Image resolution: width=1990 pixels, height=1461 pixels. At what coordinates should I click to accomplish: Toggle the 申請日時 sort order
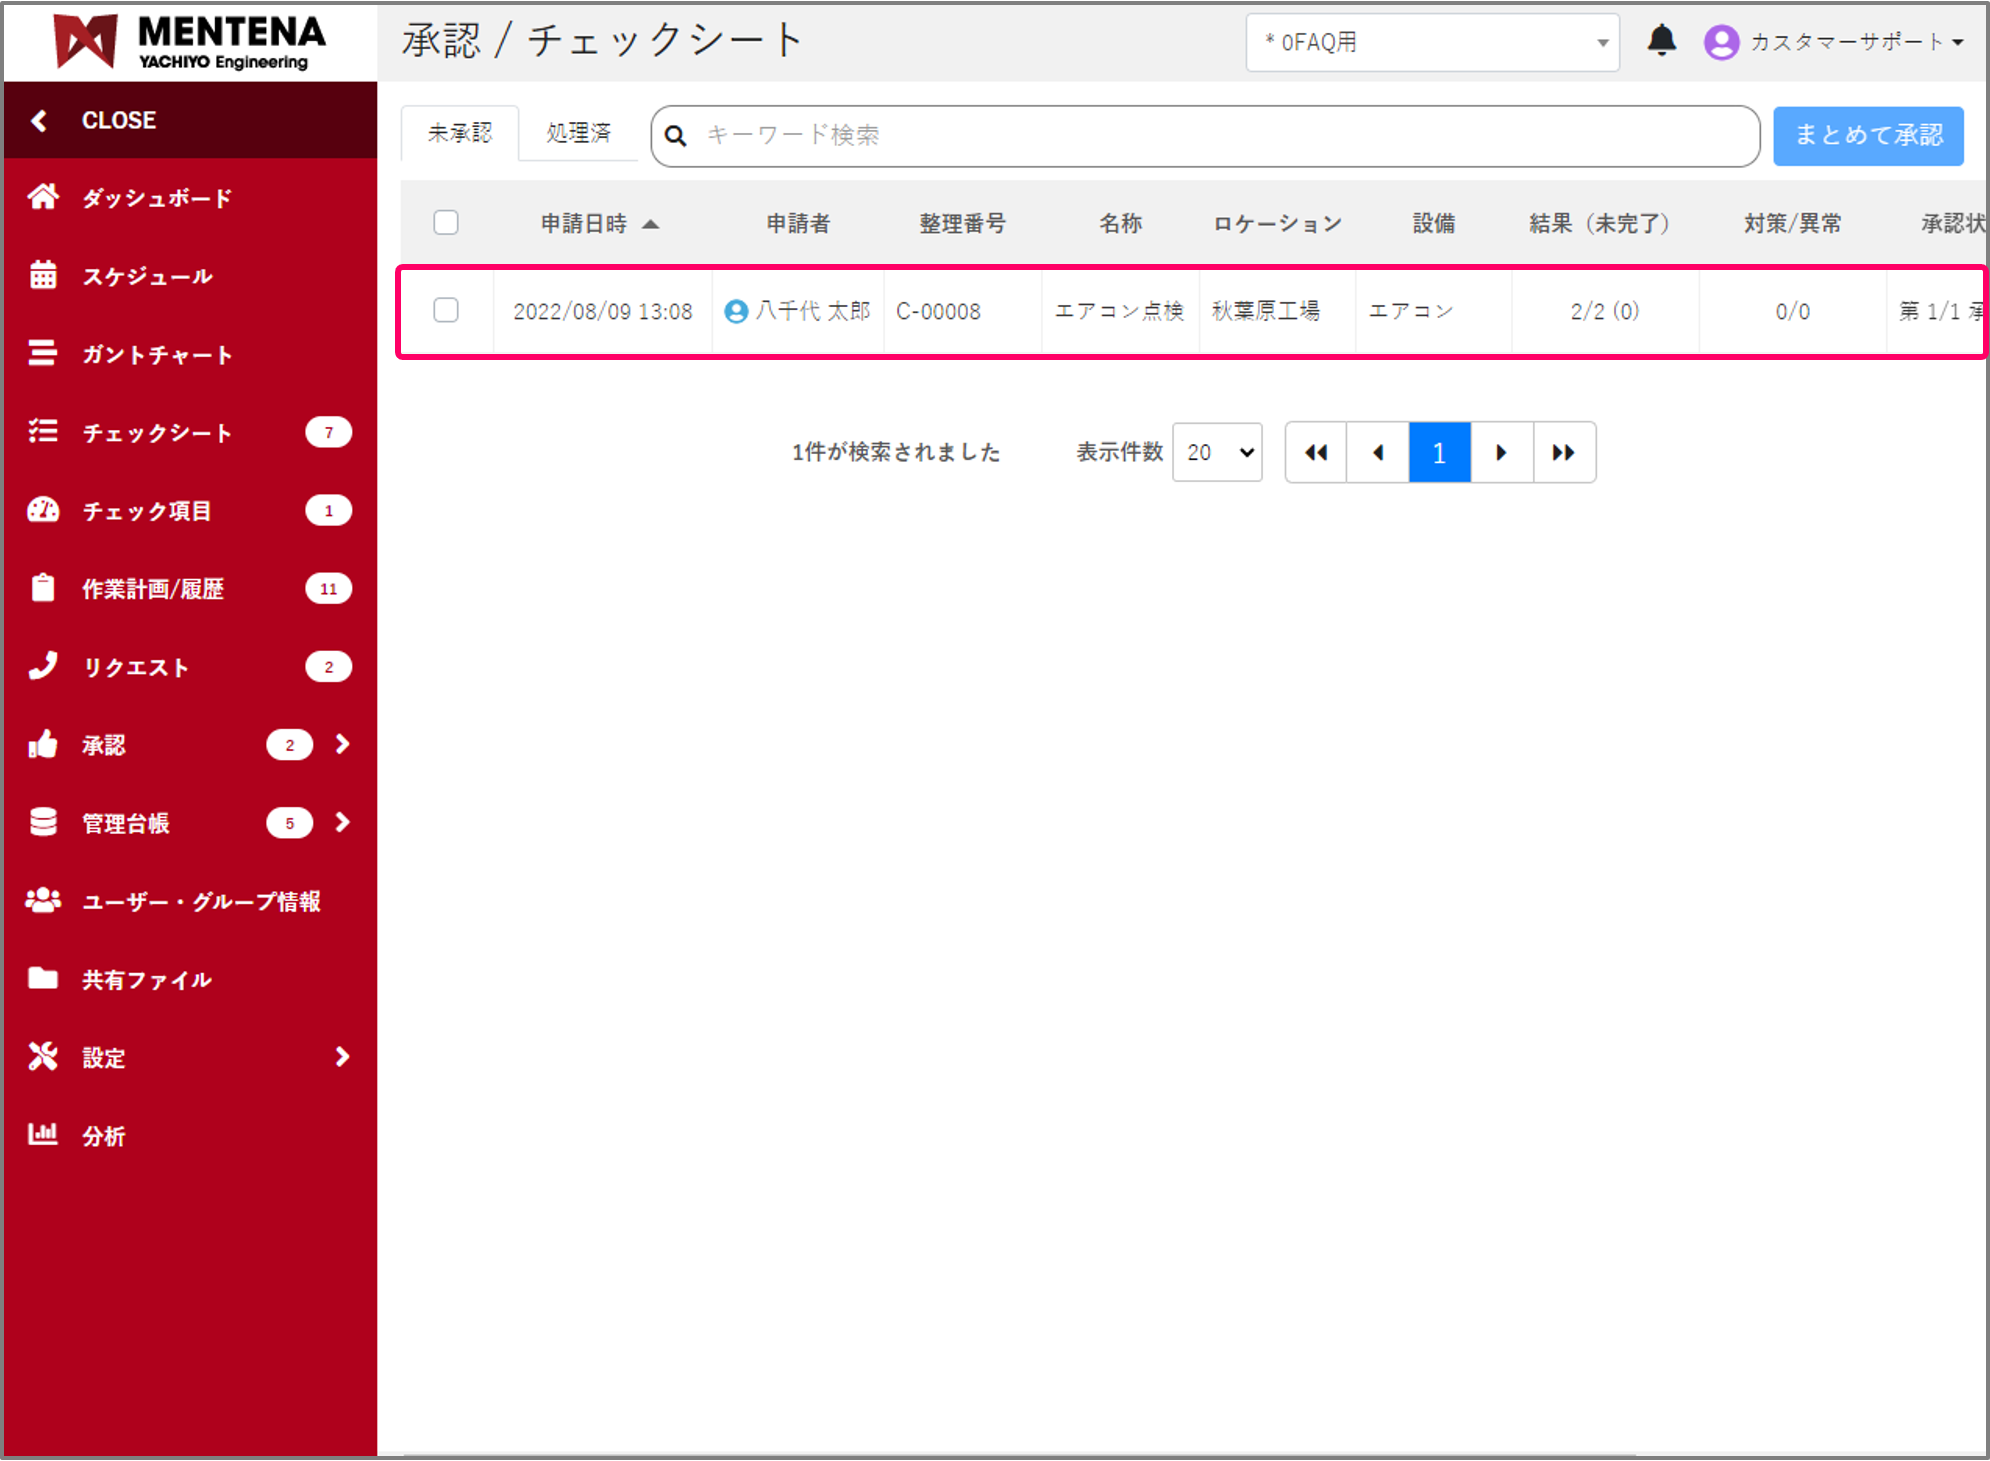pyautogui.click(x=600, y=223)
